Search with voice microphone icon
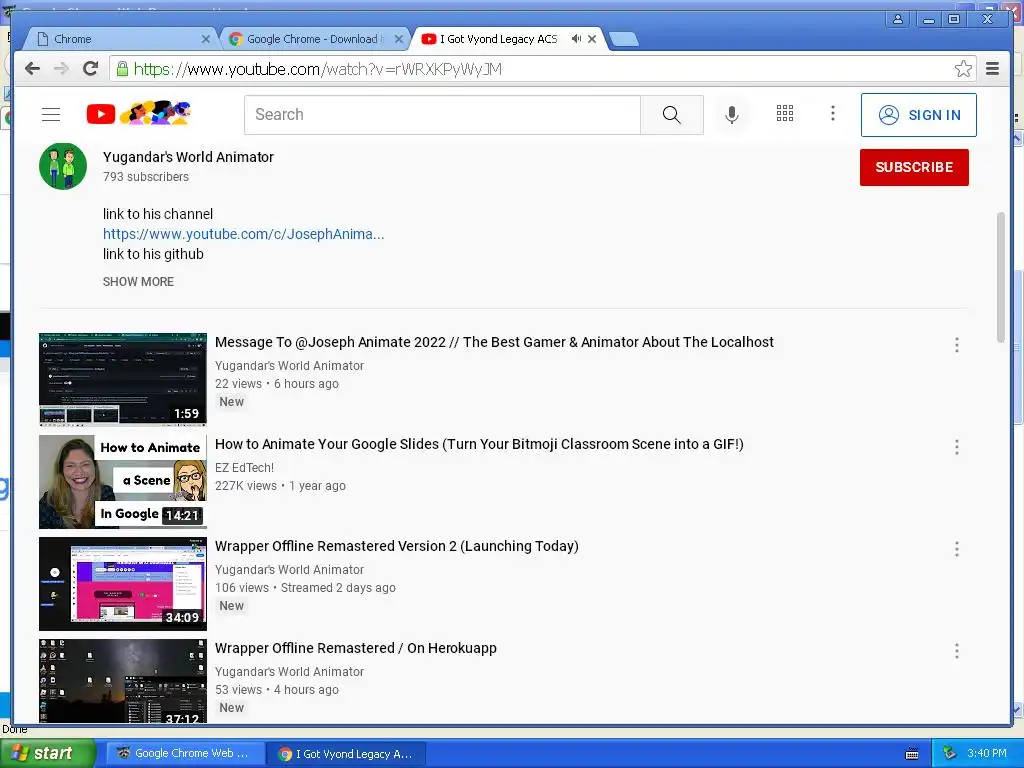The height and width of the screenshot is (768, 1024). coord(731,114)
